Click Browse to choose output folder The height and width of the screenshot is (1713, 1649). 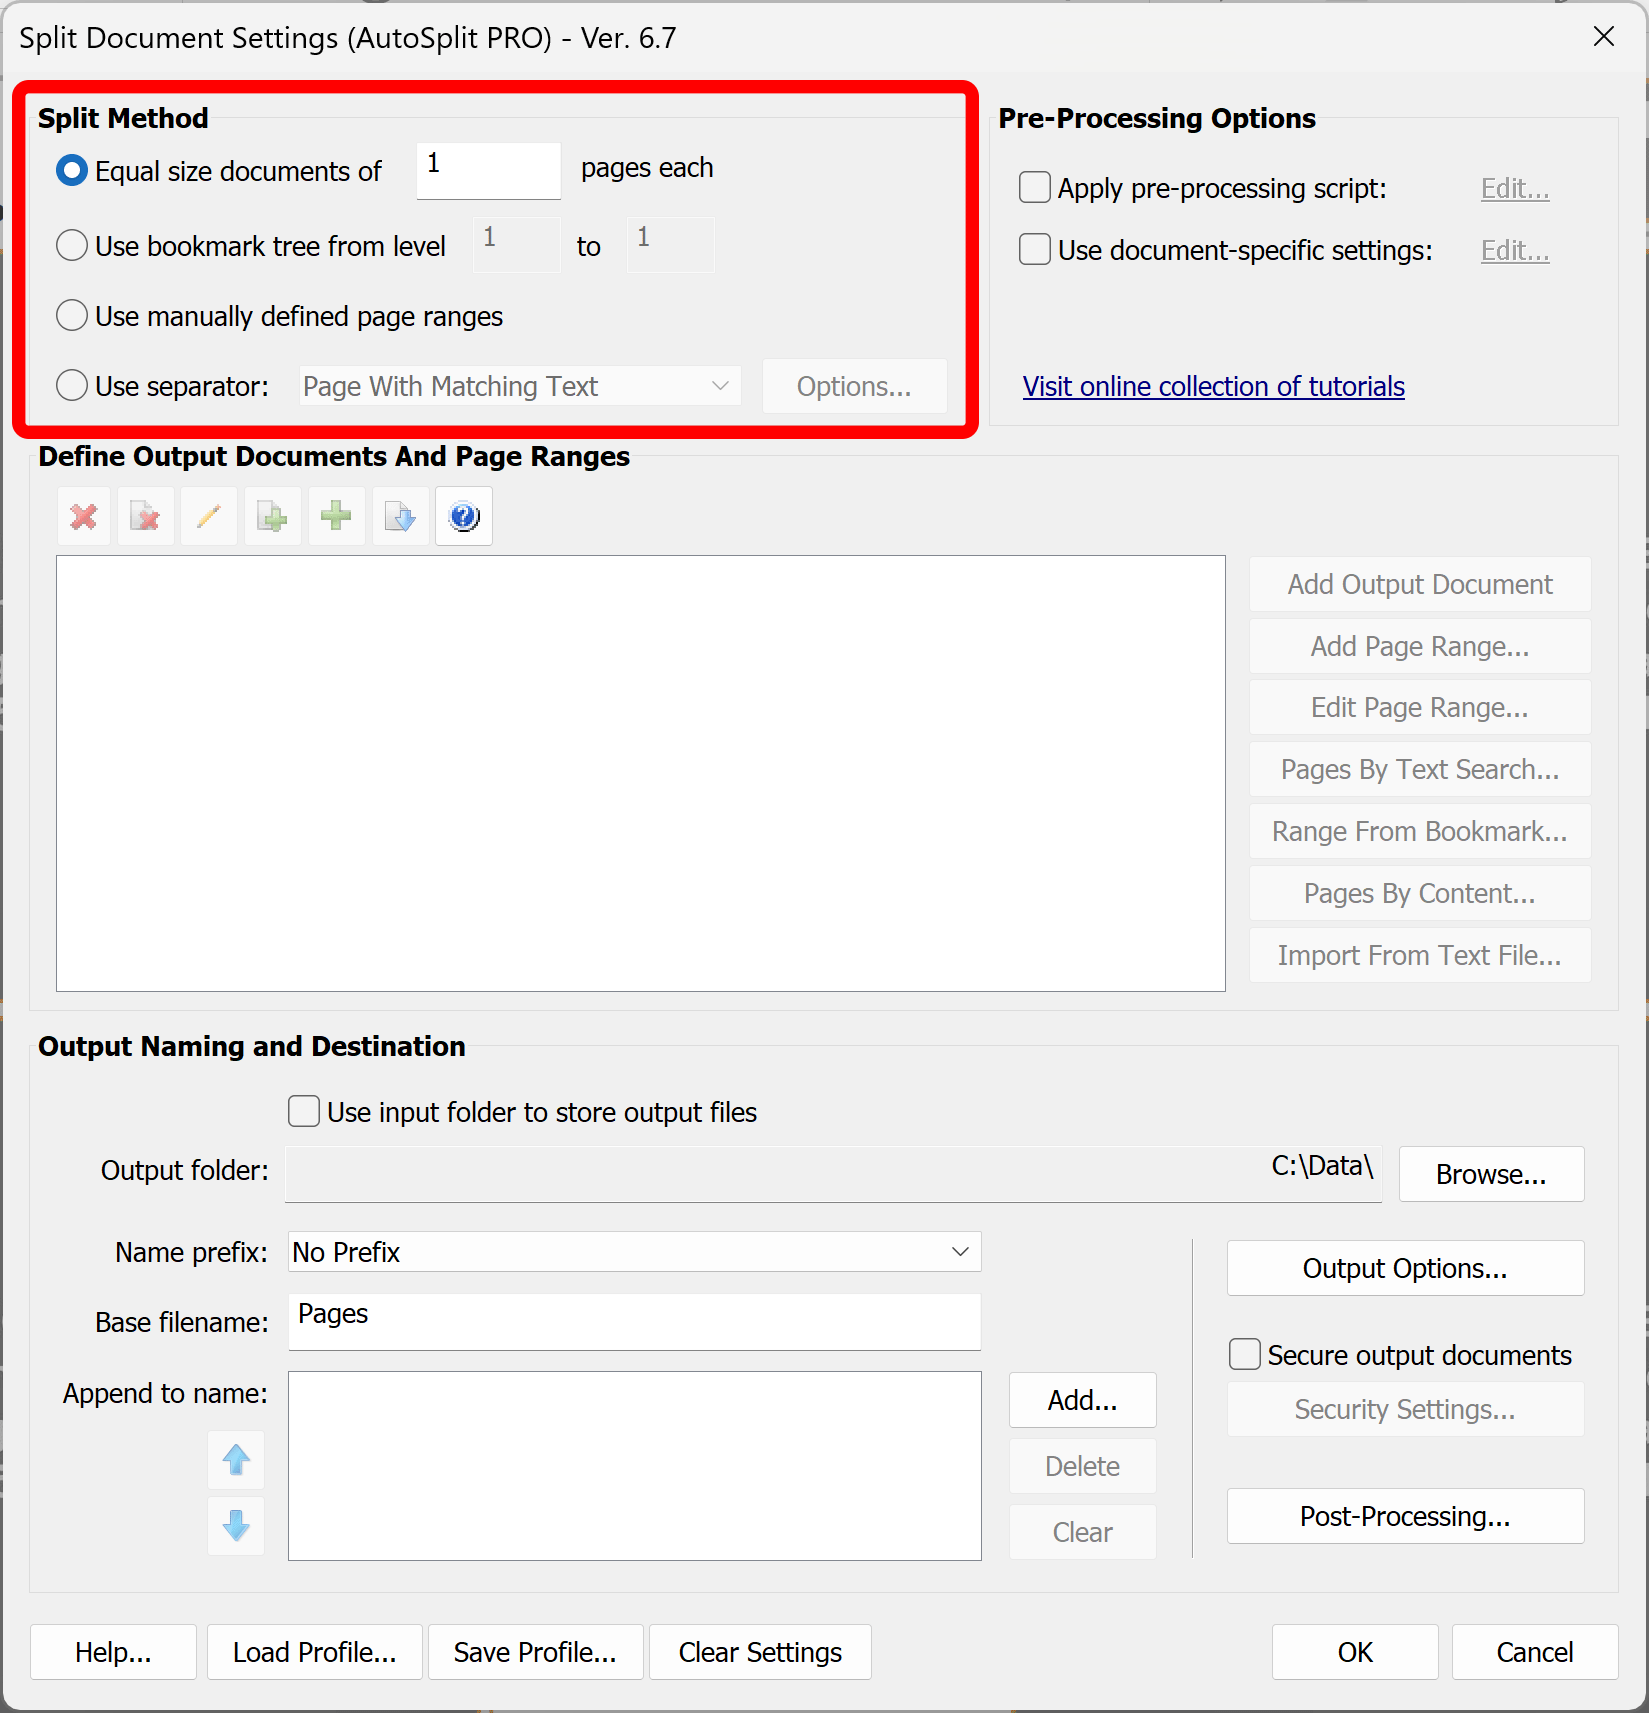[x=1490, y=1174]
